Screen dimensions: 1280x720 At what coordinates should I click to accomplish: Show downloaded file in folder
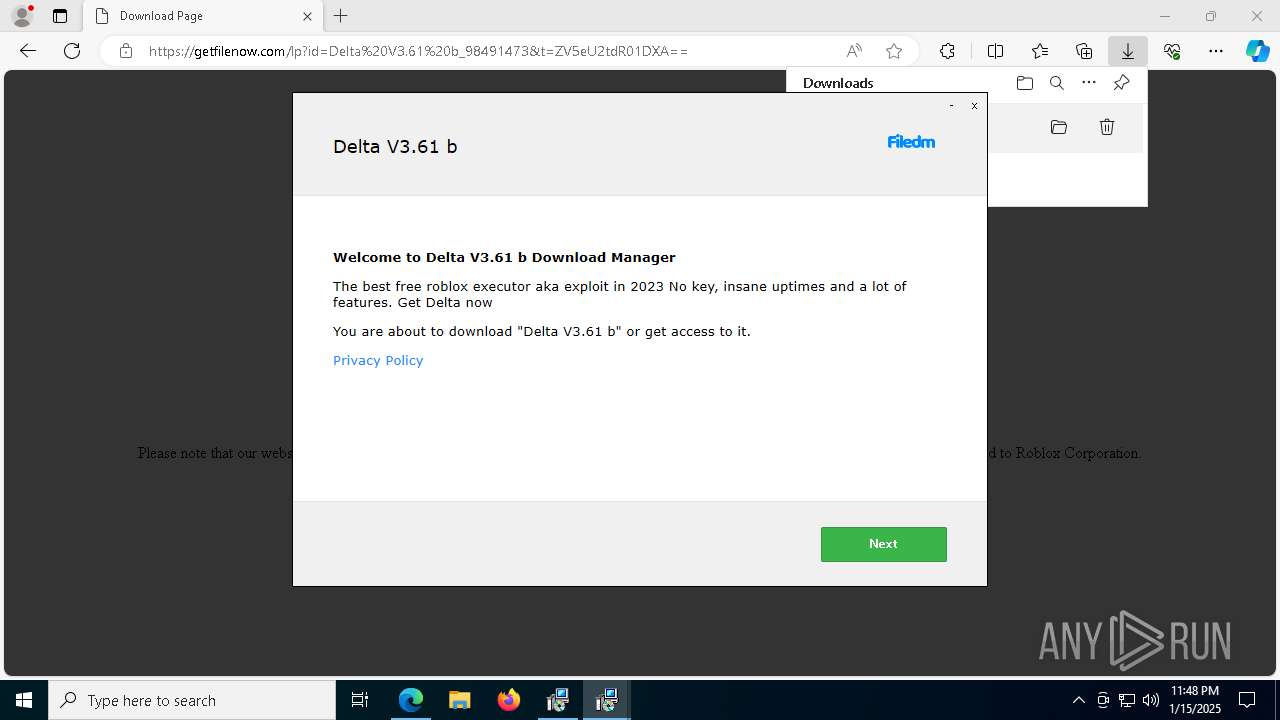pyautogui.click(x=1059, y=127)
